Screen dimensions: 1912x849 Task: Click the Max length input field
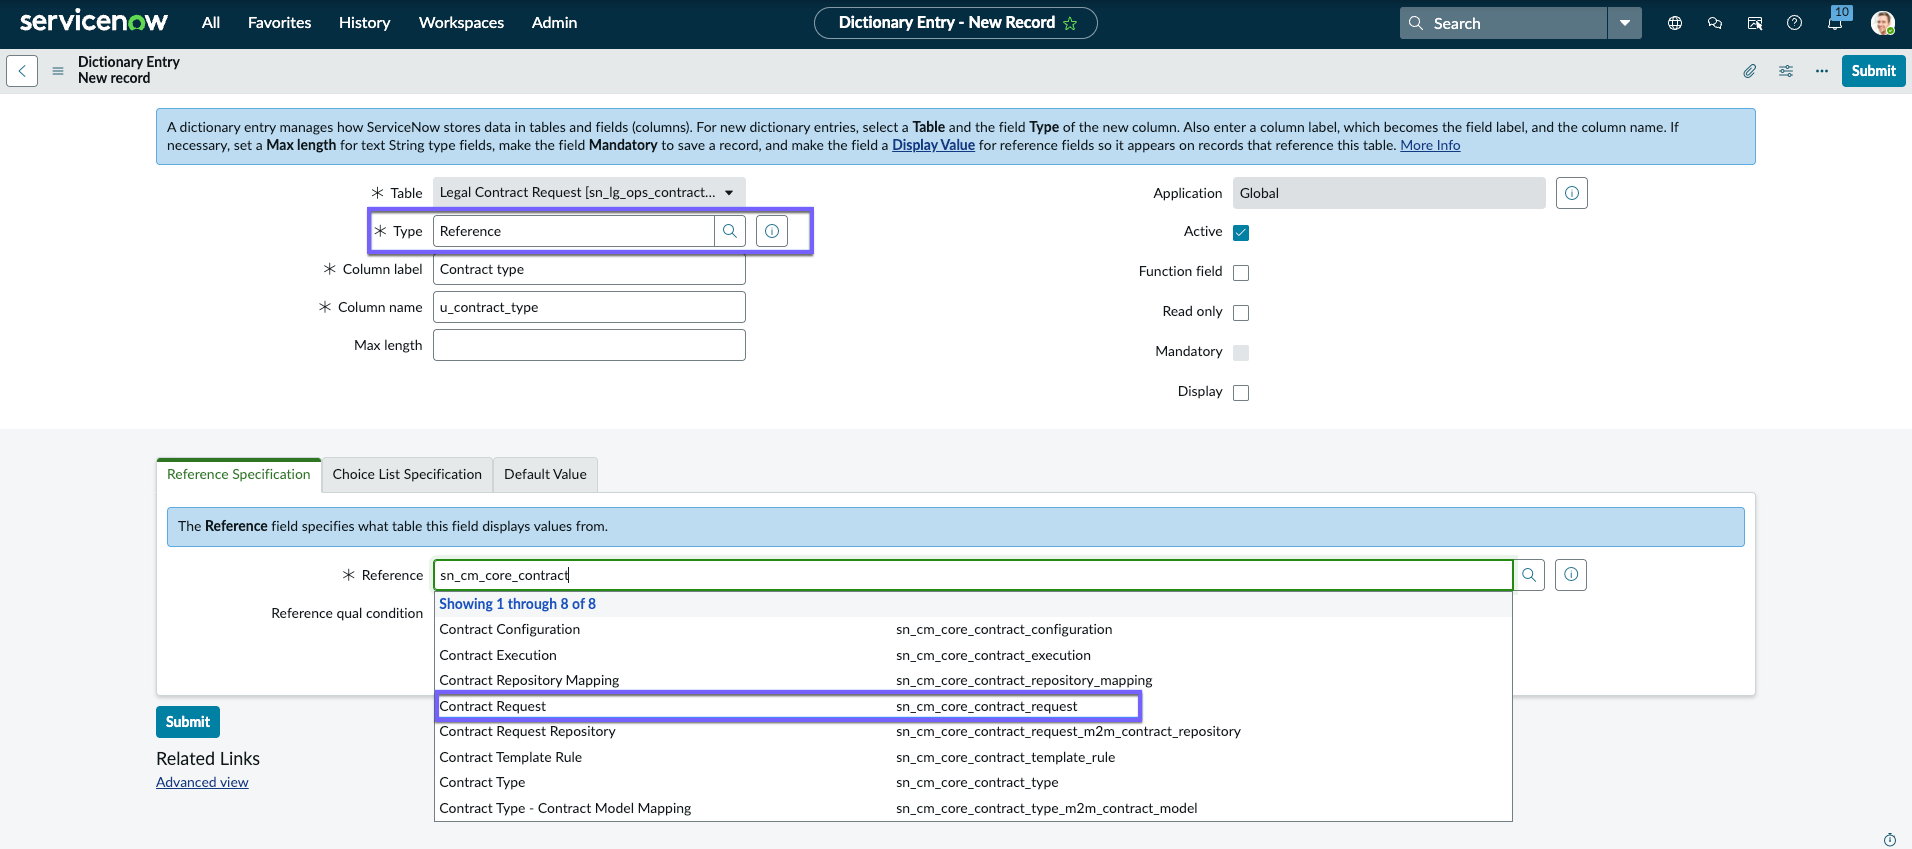[589, 345]
